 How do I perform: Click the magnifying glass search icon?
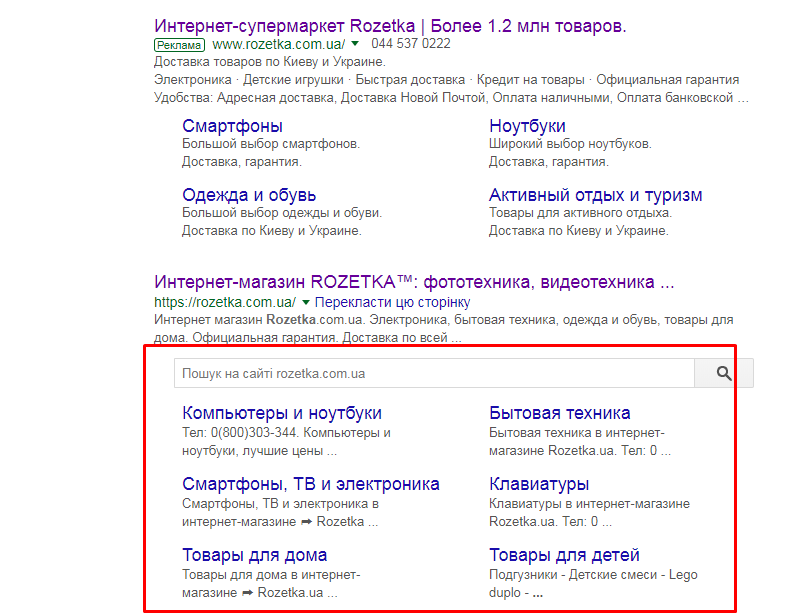[724, 373]
